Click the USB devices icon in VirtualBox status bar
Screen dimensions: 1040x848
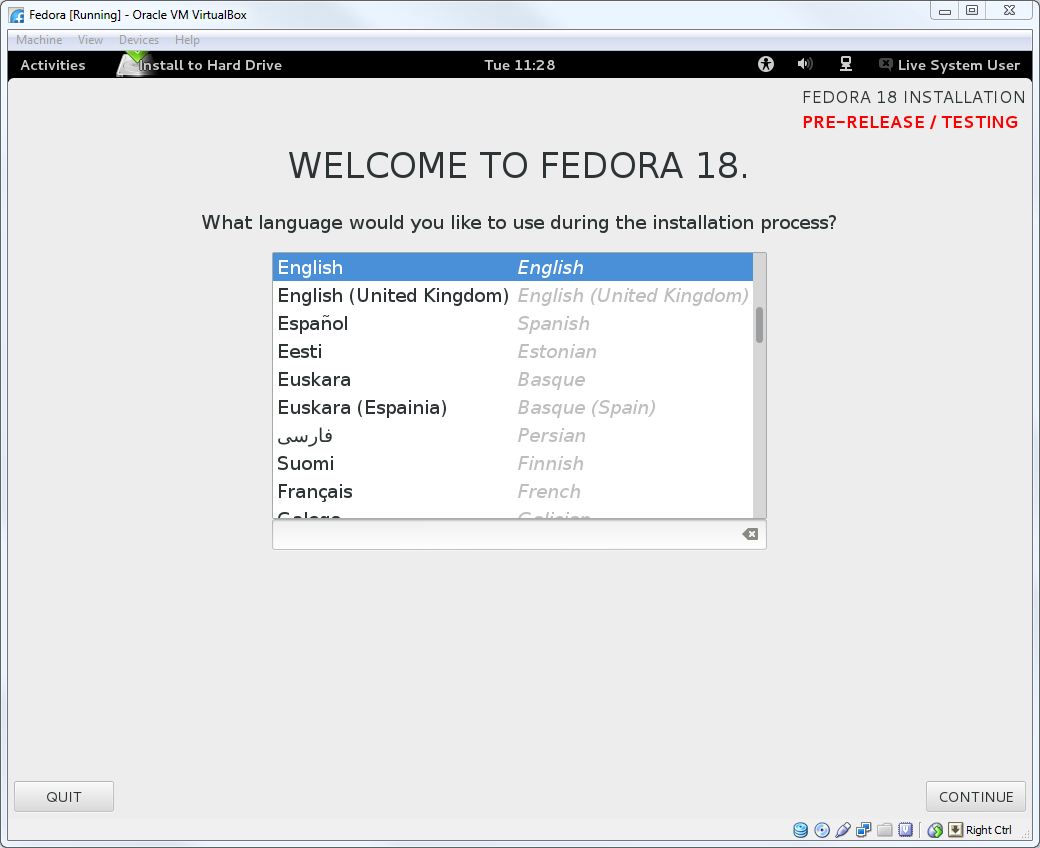[843, 829]
